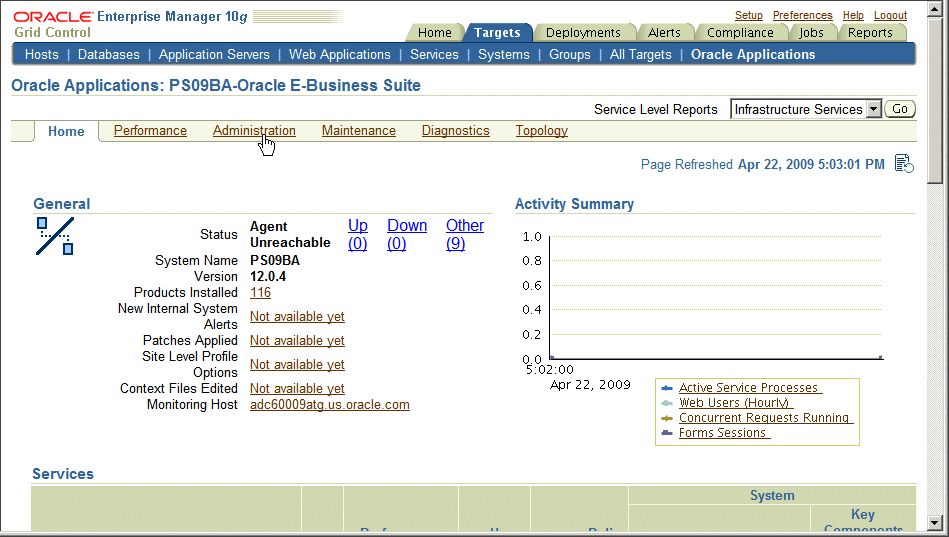
Task: Open the Maintenance page tab
Action: (x=358, y=131)
